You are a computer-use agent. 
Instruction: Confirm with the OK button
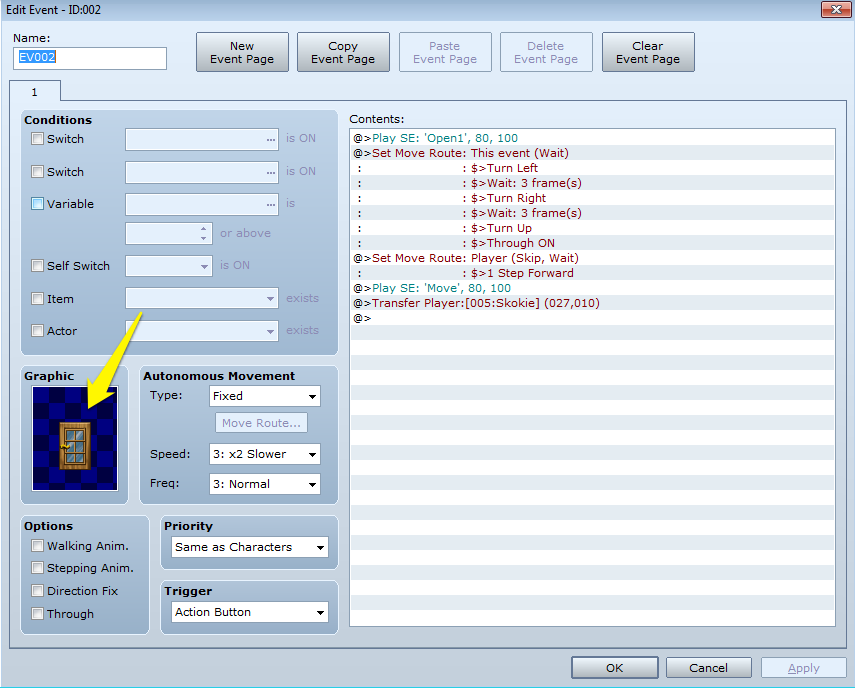(615, 668)
